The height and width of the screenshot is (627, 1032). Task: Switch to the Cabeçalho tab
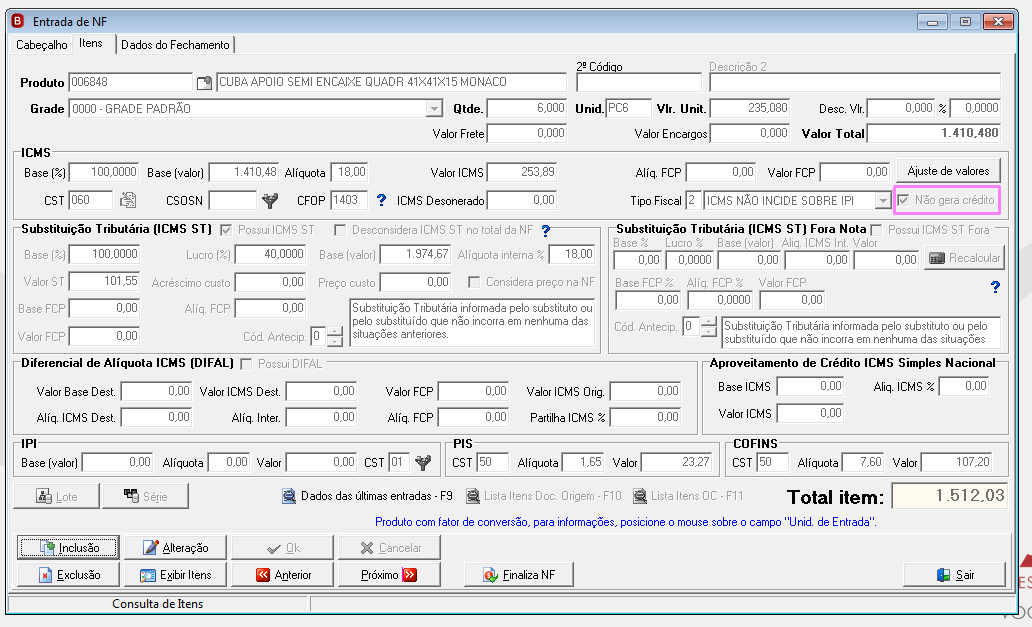[x=41, y=45]
